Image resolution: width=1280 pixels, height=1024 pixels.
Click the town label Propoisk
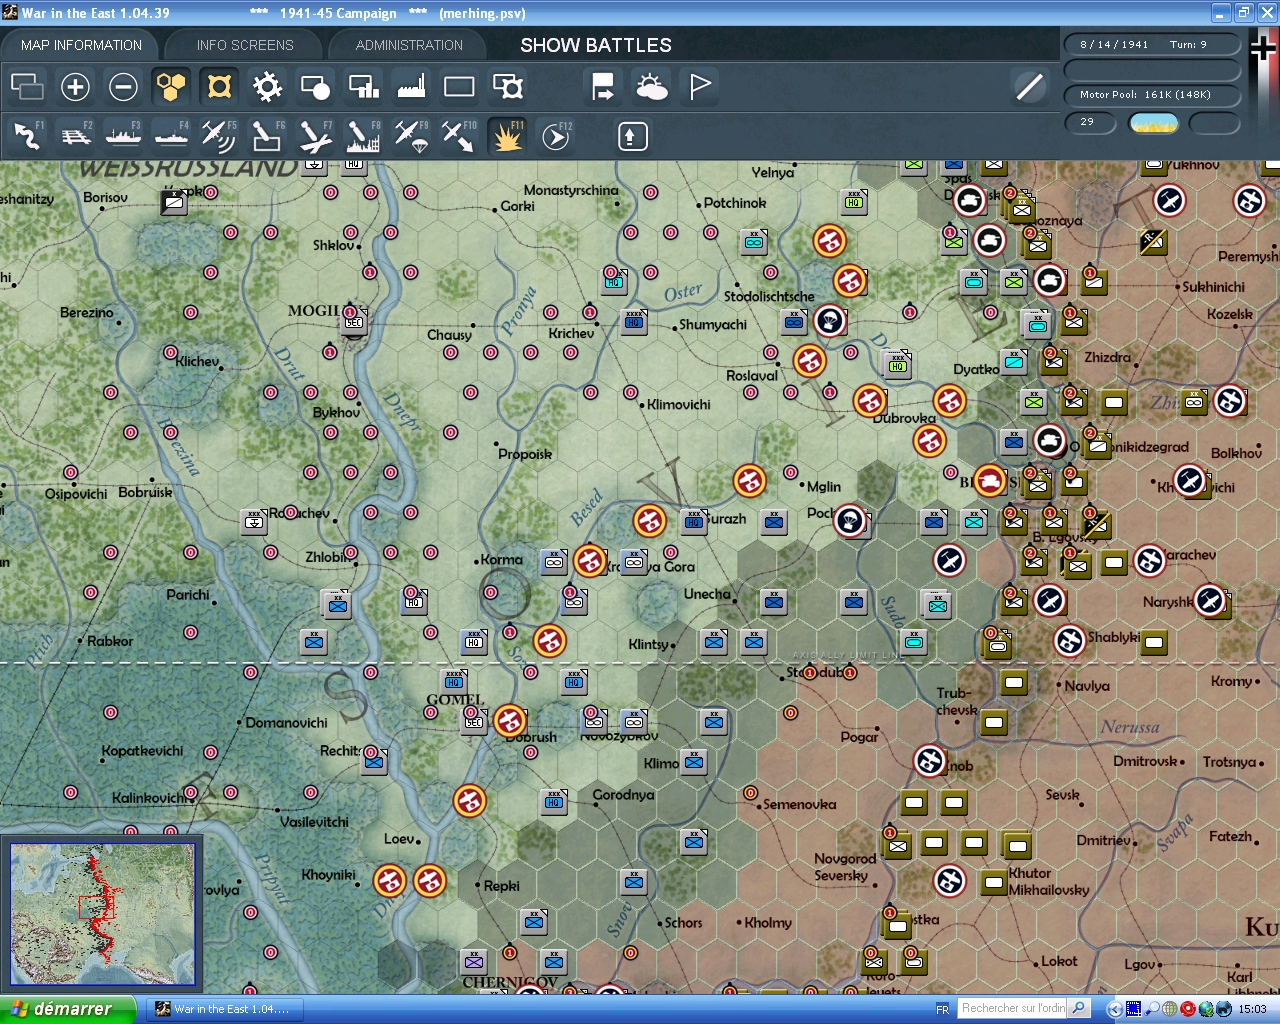click(525, 454)
